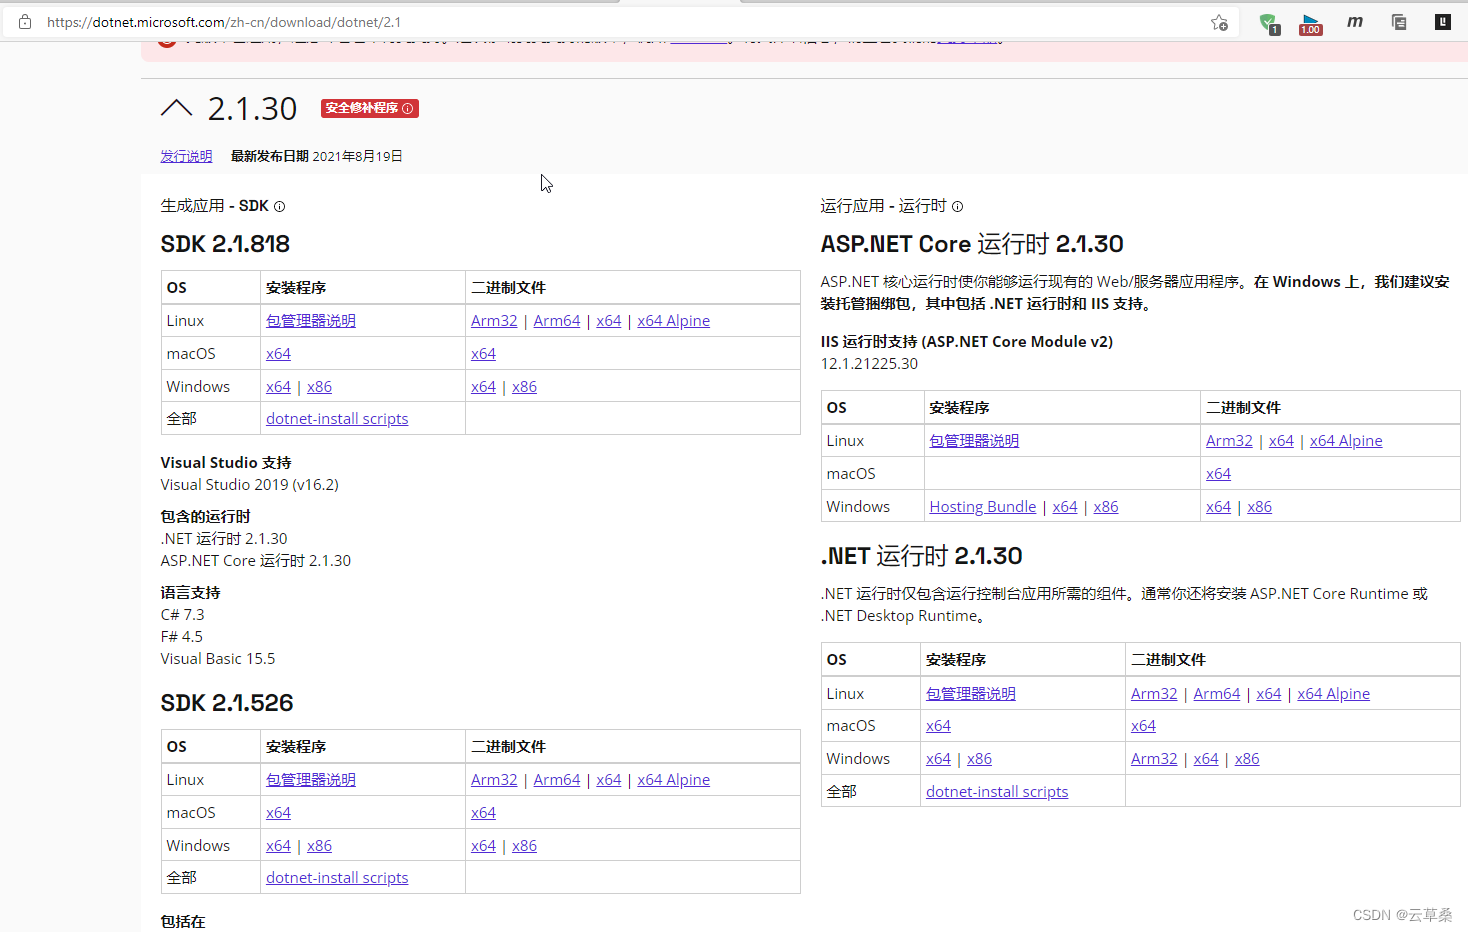Download ASP.NET Core Windows x86 installer

click(x=1106, y=507)
